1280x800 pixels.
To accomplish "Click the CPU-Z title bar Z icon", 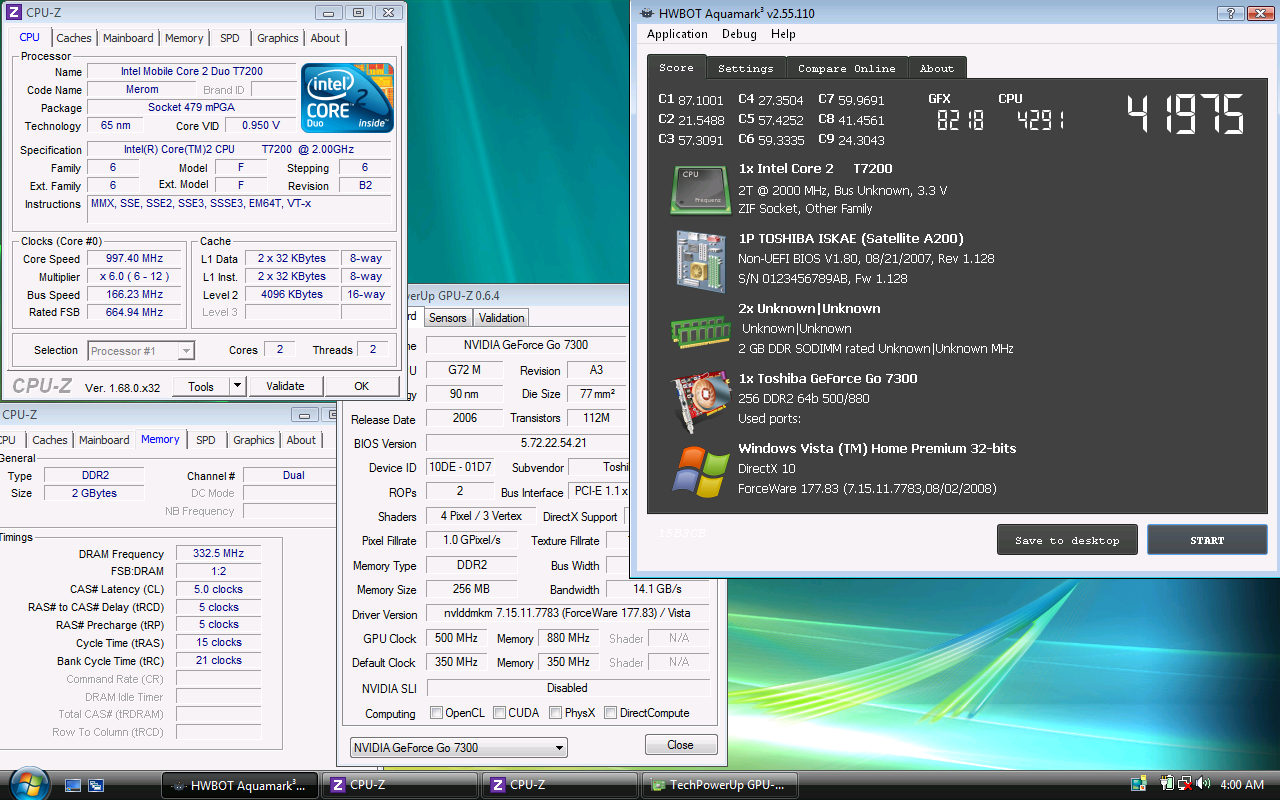I will tap(13, 12).
